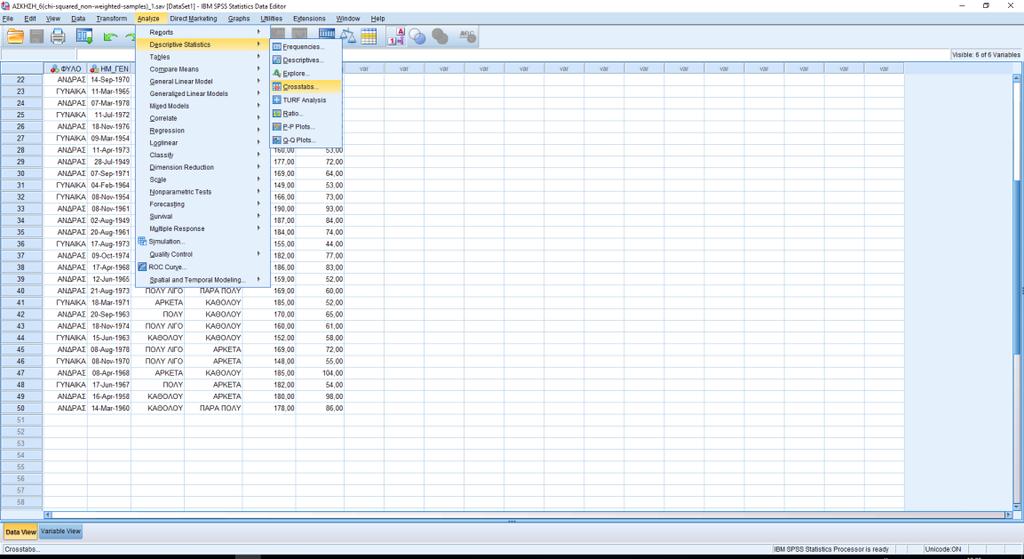The height and width of the screenshot is (559, 1024).
Task: Select Spatial and Temporal Modeling item
Action: point(202,280)
